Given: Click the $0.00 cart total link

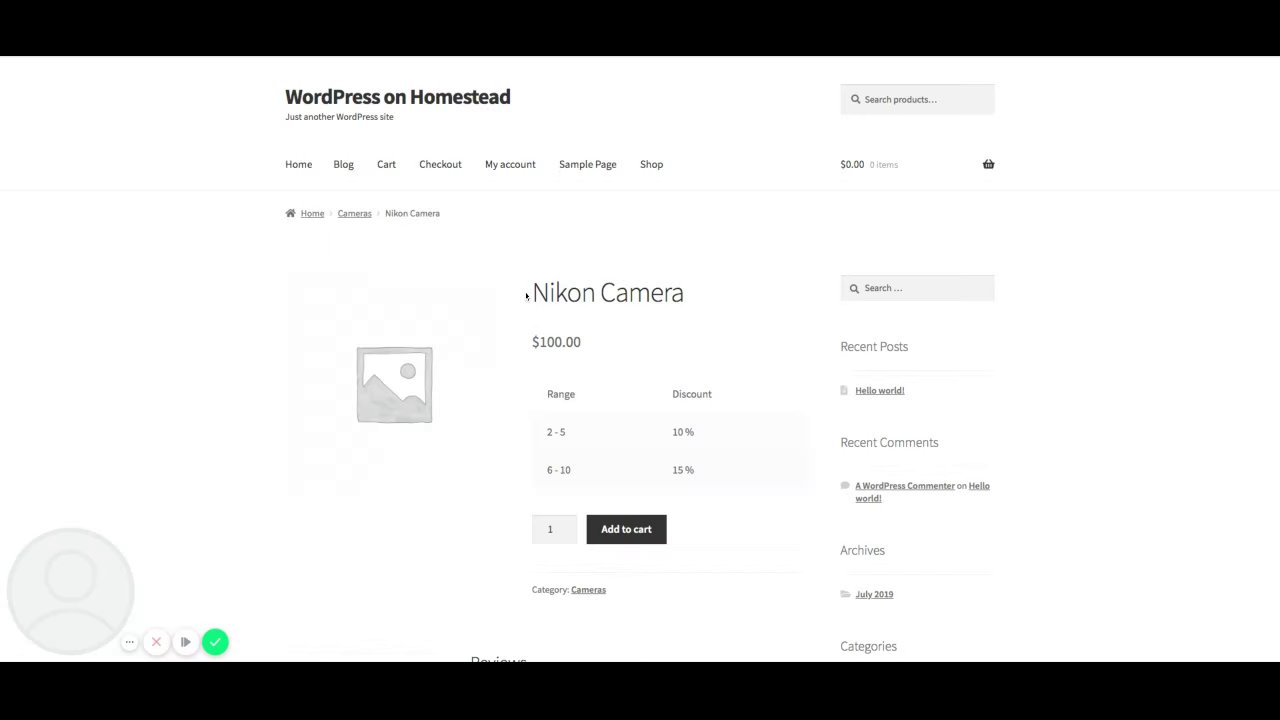Looking at the screenshot, I should [852, 164].
